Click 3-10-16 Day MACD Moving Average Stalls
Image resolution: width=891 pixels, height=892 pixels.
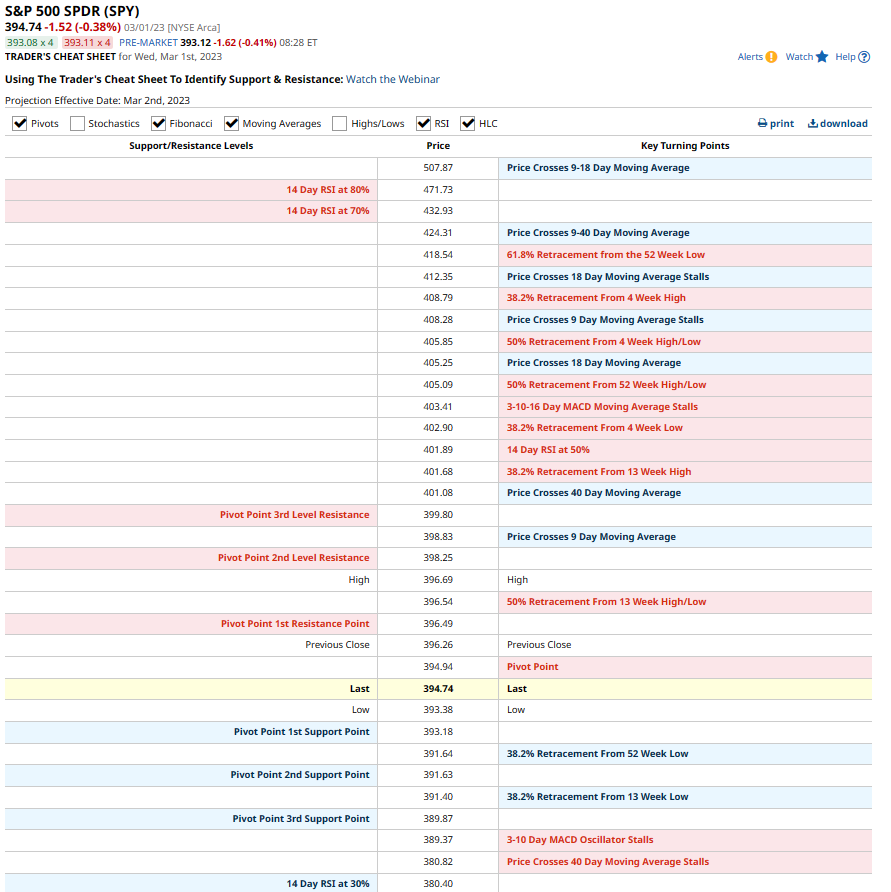[x=603, y=407]
